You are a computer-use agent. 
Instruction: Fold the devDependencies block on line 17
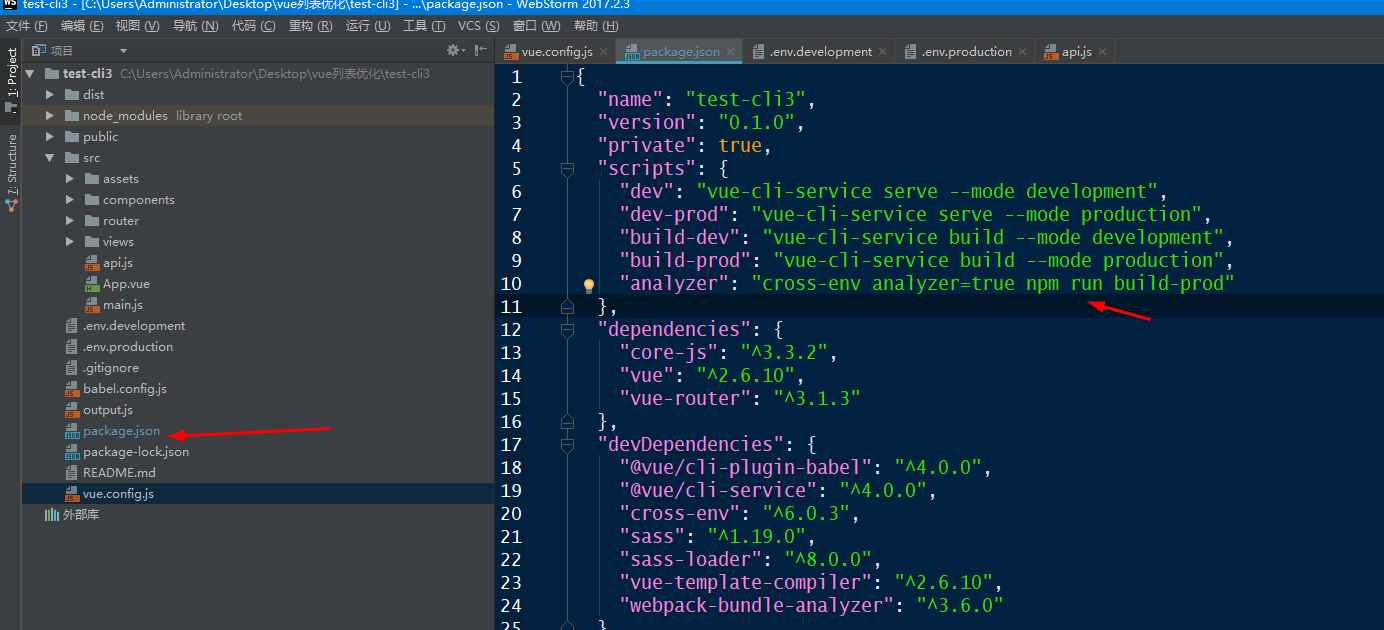pos(567,445)
